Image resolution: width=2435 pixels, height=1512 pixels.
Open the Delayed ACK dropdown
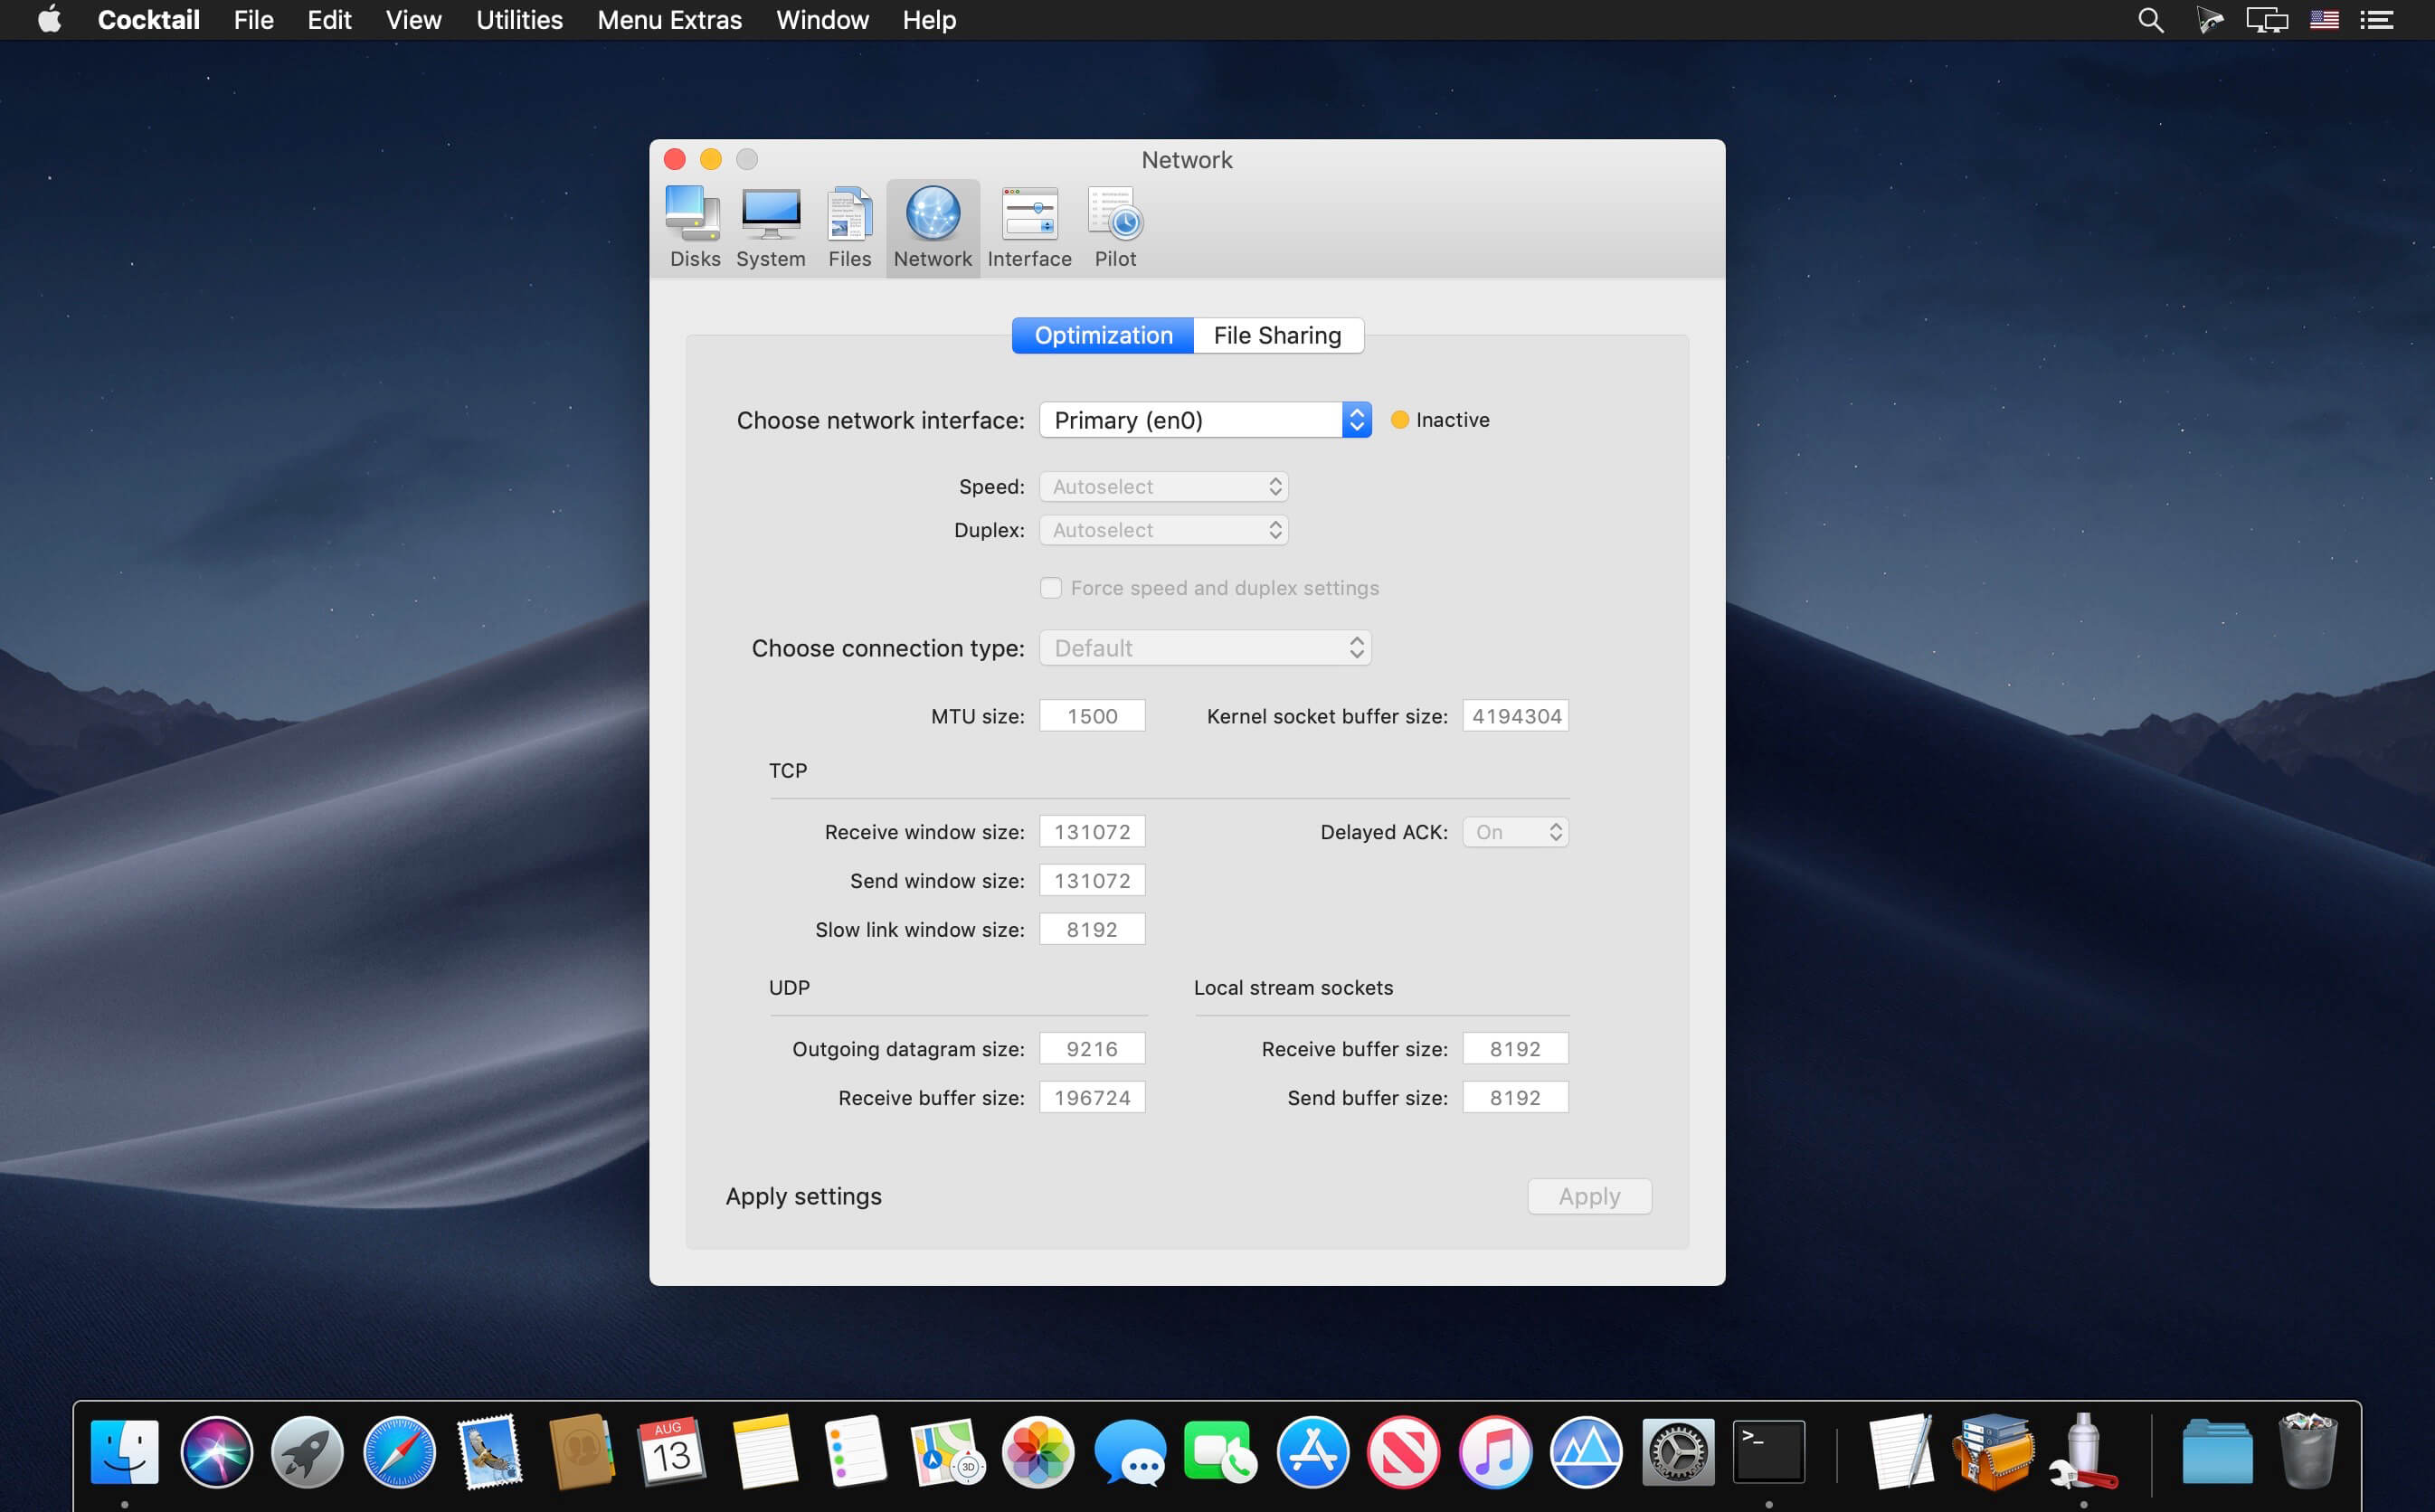[1515, 832]
